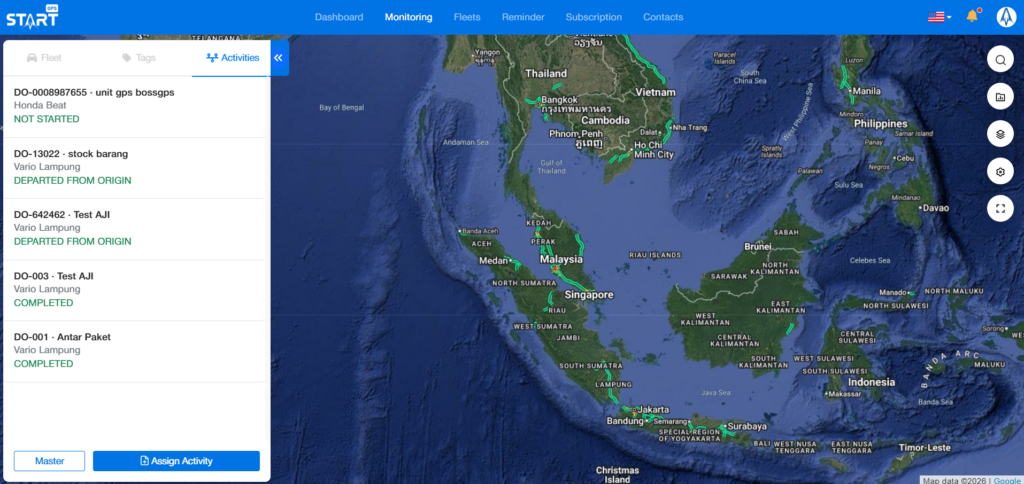Open the Dashboard menu
The height and width of the screenshot is (484, 1024).
[339, 17]
